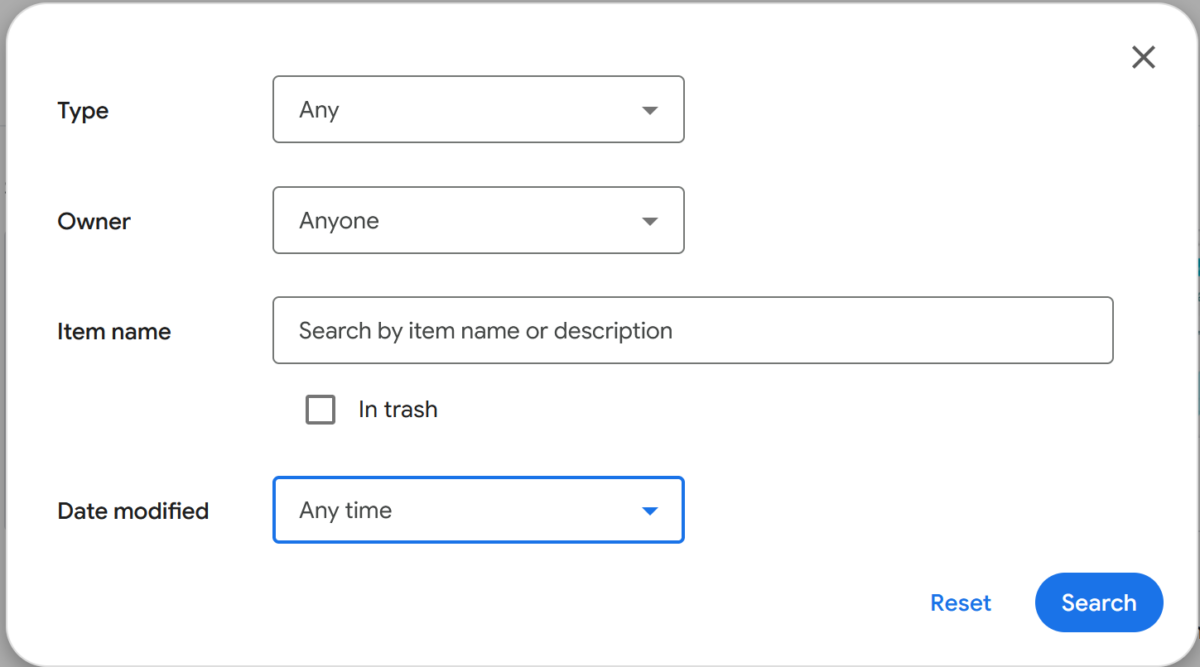Click the Owner field's caret icon
The height and width of the screenshot is (667, 1200).
pyautogui.click(x=650, y=221)
